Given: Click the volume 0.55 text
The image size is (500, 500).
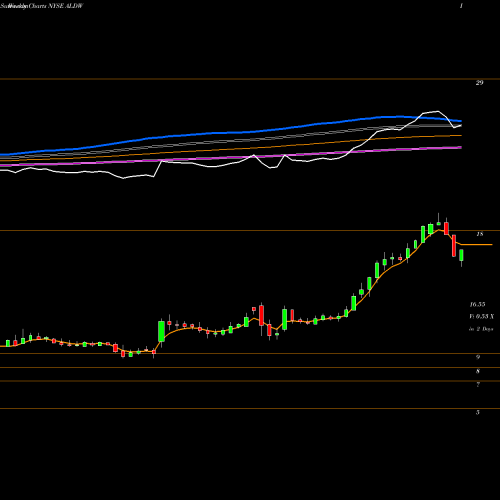Looking at the screenshot, I should [482, 316].
